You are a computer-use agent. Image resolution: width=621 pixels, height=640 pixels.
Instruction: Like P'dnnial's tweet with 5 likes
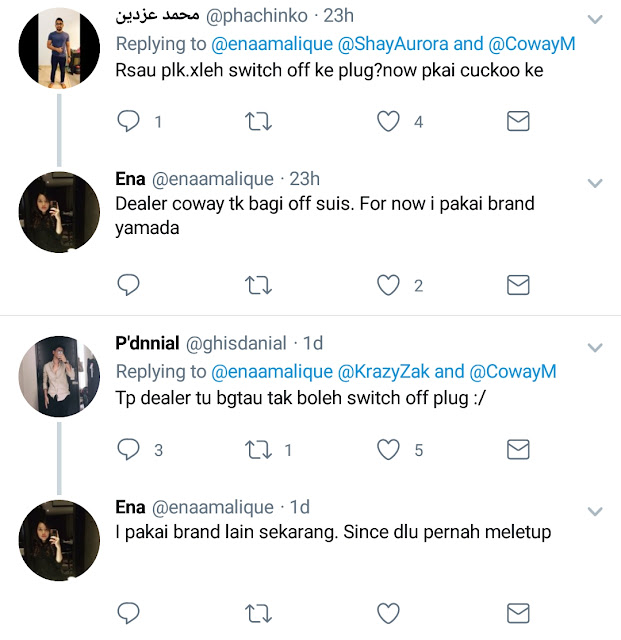388,449
